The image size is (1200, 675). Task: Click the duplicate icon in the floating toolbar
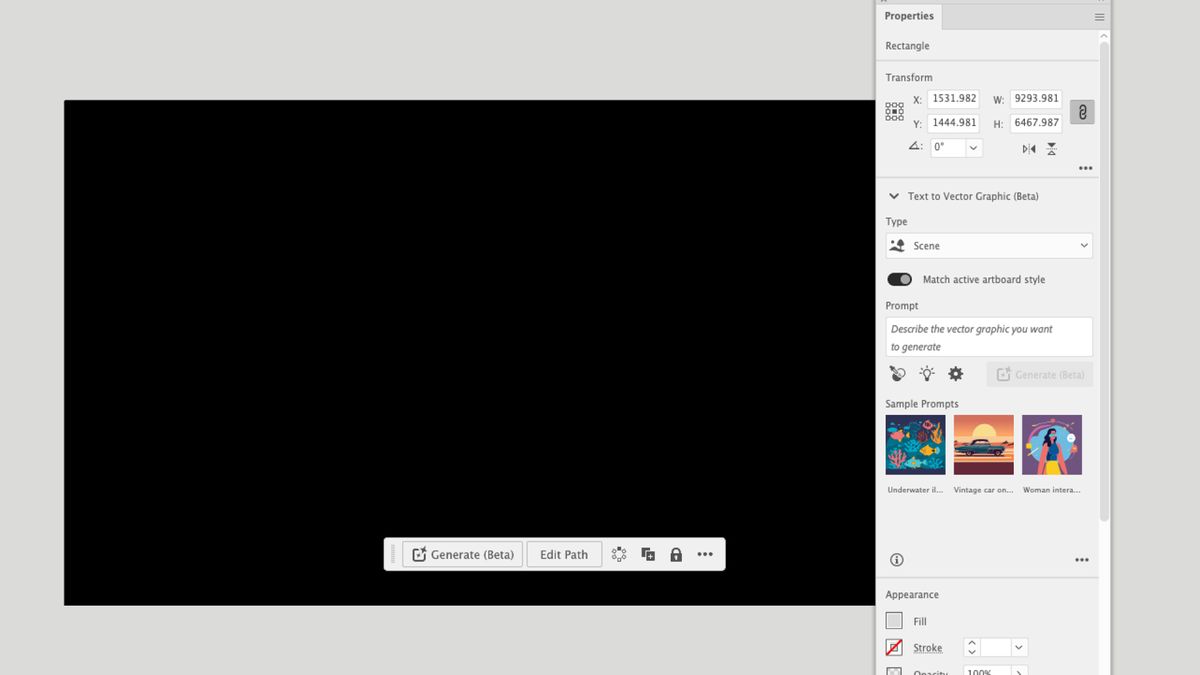[647, 553]
